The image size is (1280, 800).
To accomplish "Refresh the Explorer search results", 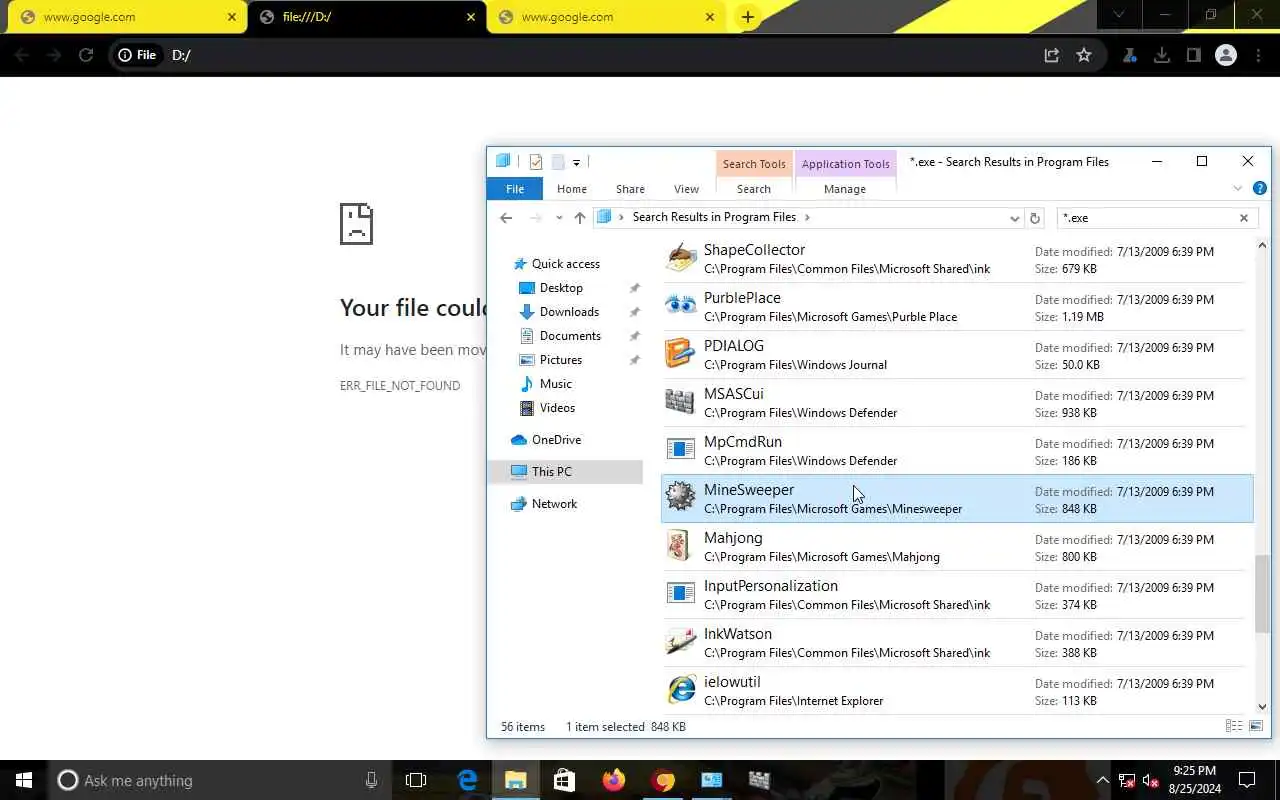I will pos(1035,218).
